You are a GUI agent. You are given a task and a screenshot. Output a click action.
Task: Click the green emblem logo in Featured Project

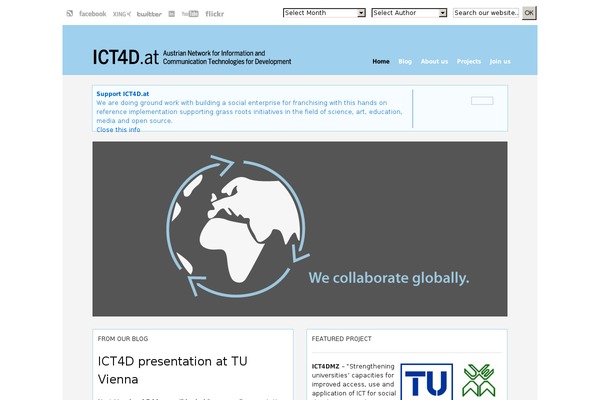click(479, 381)
